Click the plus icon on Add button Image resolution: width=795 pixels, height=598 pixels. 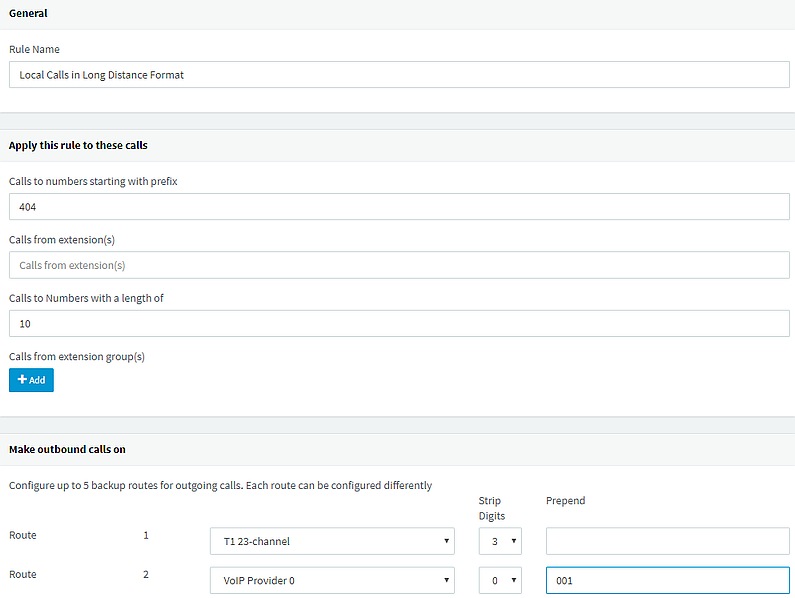pos(22,379)
